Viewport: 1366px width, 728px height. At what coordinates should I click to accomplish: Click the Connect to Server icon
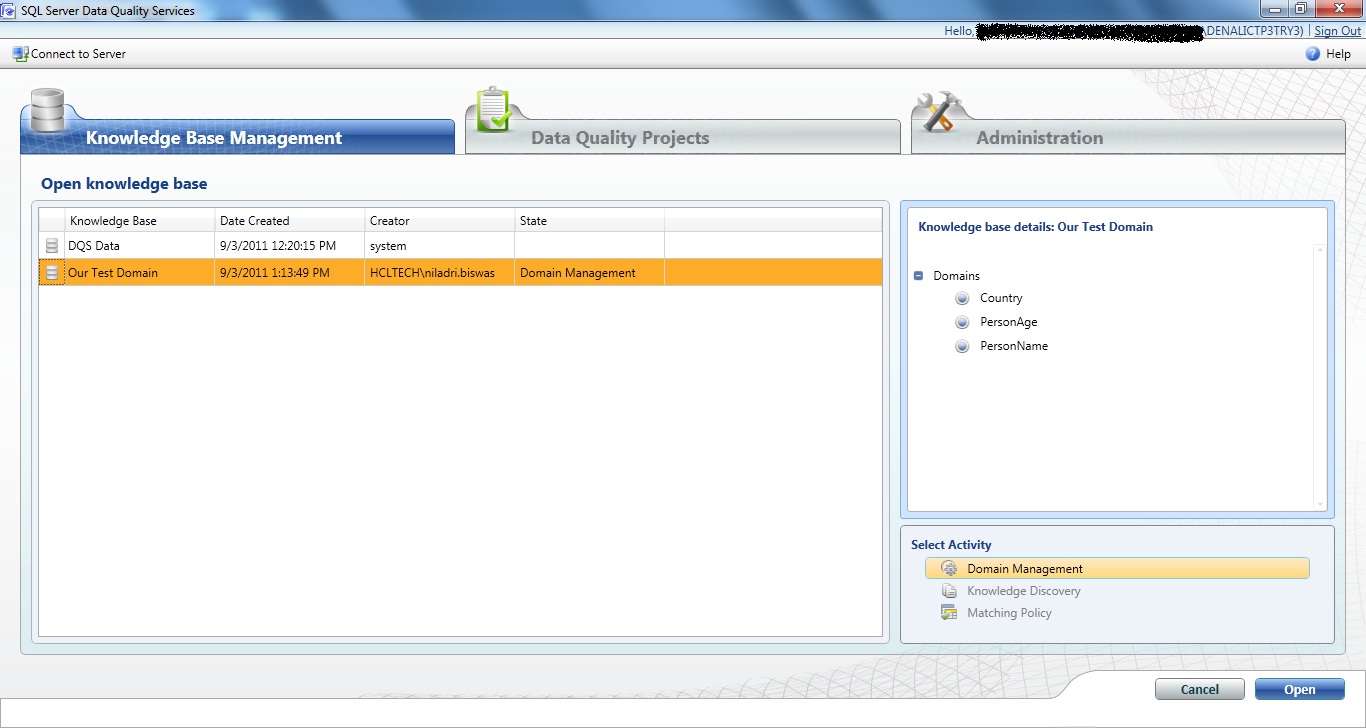click(20, 54)
